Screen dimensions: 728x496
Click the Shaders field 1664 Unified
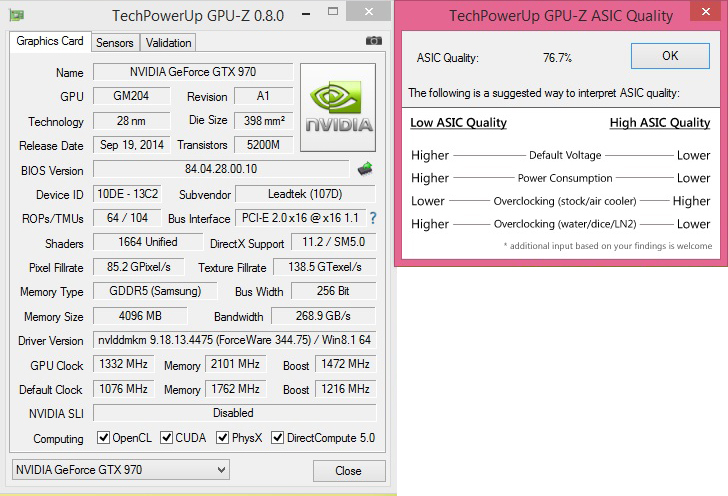pos(148,242)
